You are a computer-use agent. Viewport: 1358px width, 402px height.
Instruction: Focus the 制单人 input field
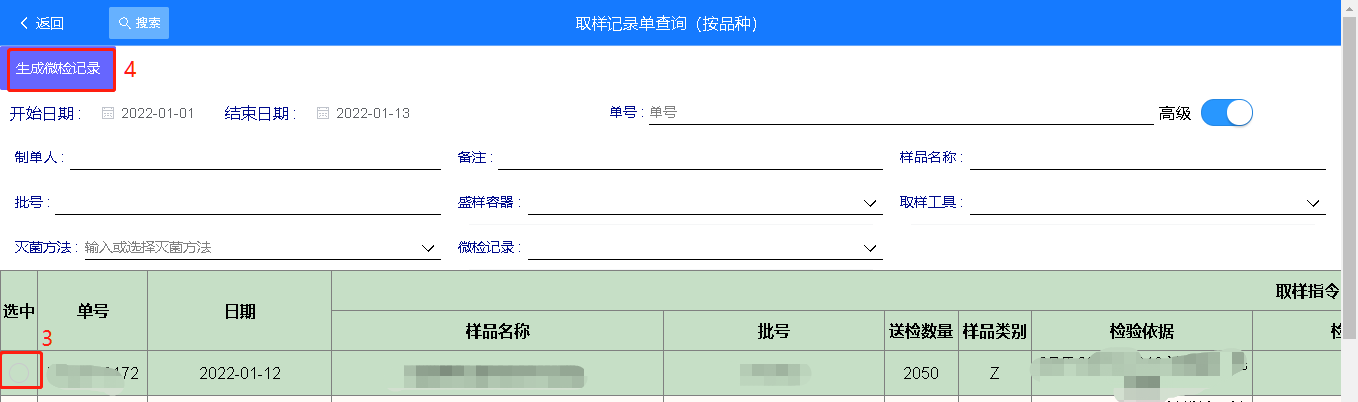[255, 158]
